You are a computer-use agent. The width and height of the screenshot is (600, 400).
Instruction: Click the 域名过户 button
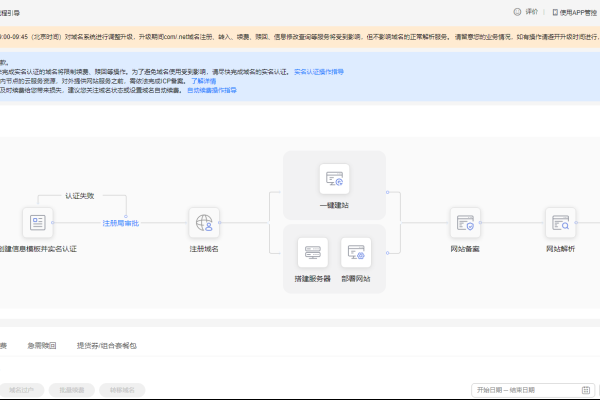point(21,390)
